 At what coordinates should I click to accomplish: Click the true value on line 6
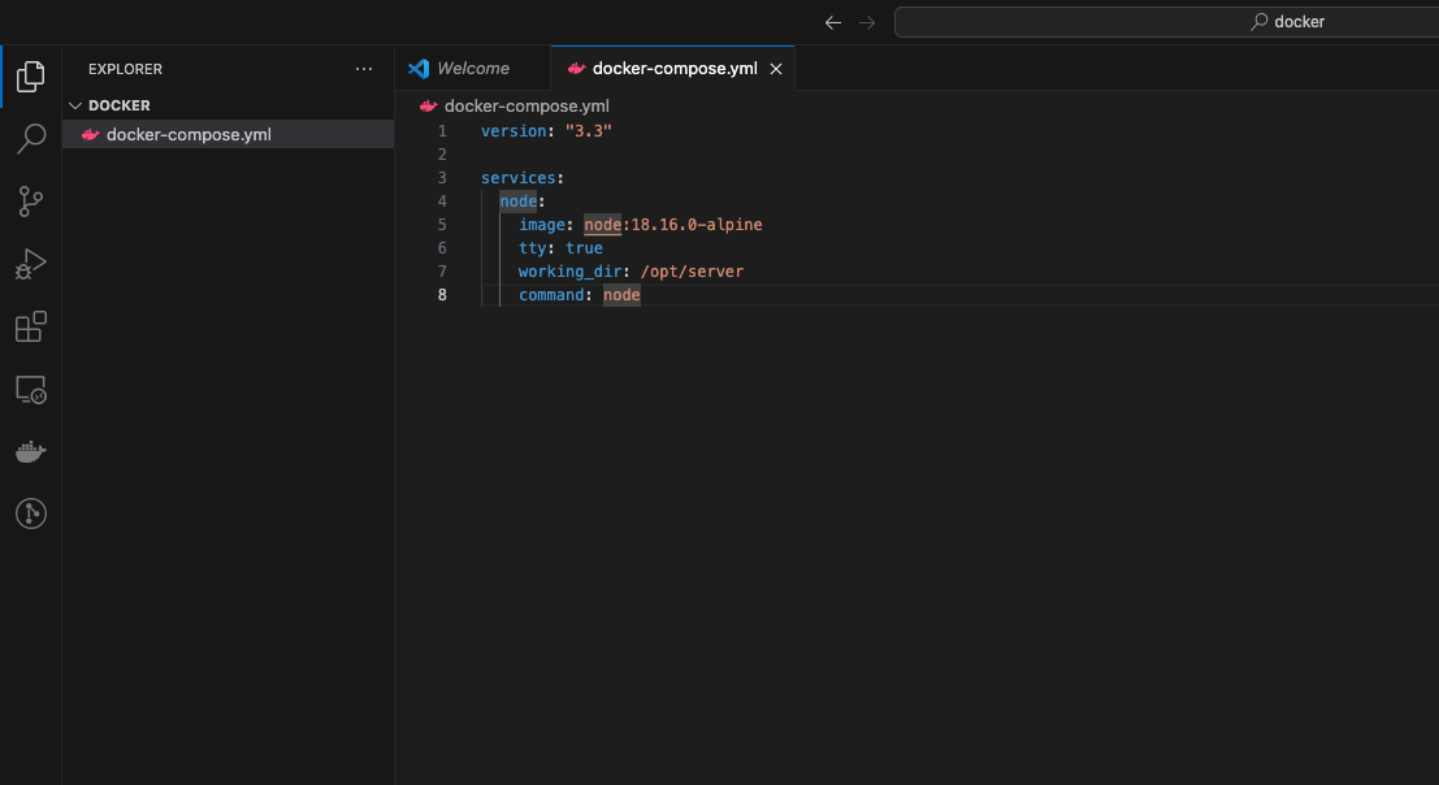[584, 248]
